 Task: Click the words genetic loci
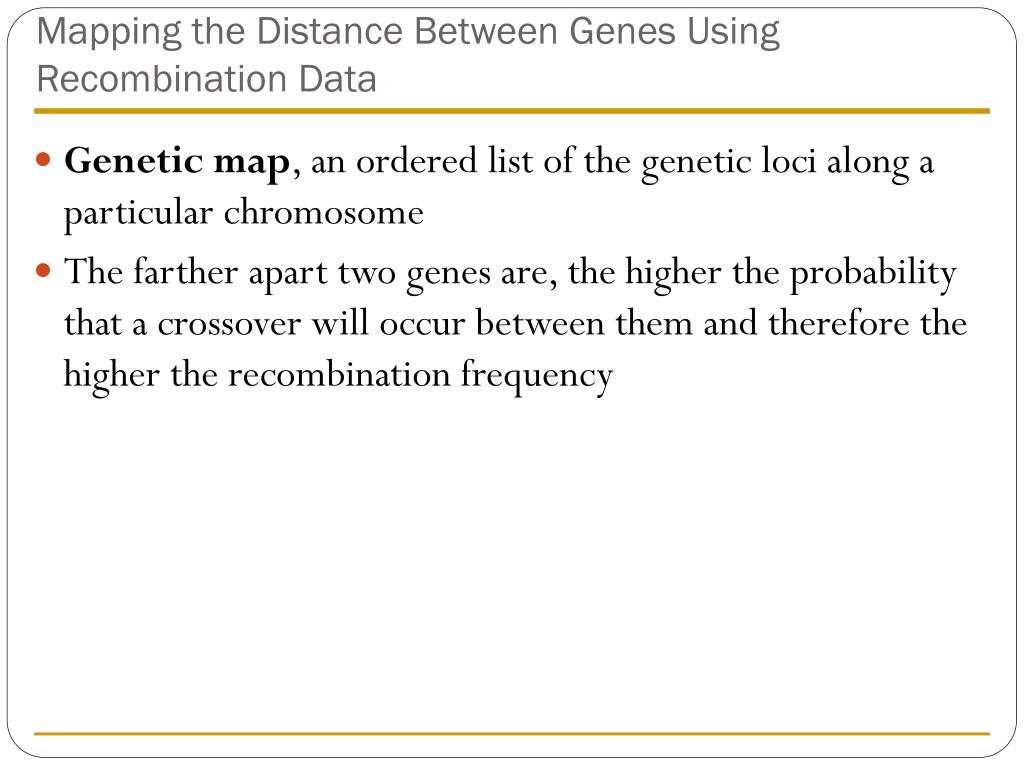click(x=728, y=163)
